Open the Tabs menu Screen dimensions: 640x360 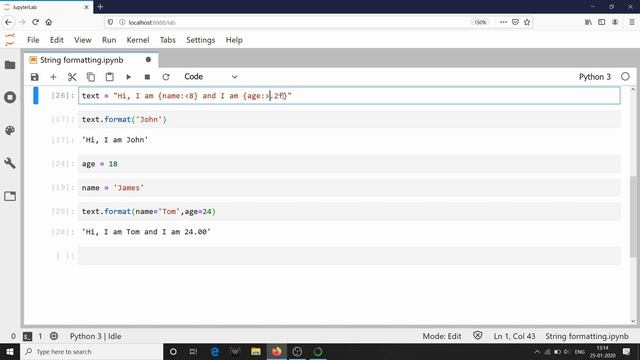tap(168, 40)
